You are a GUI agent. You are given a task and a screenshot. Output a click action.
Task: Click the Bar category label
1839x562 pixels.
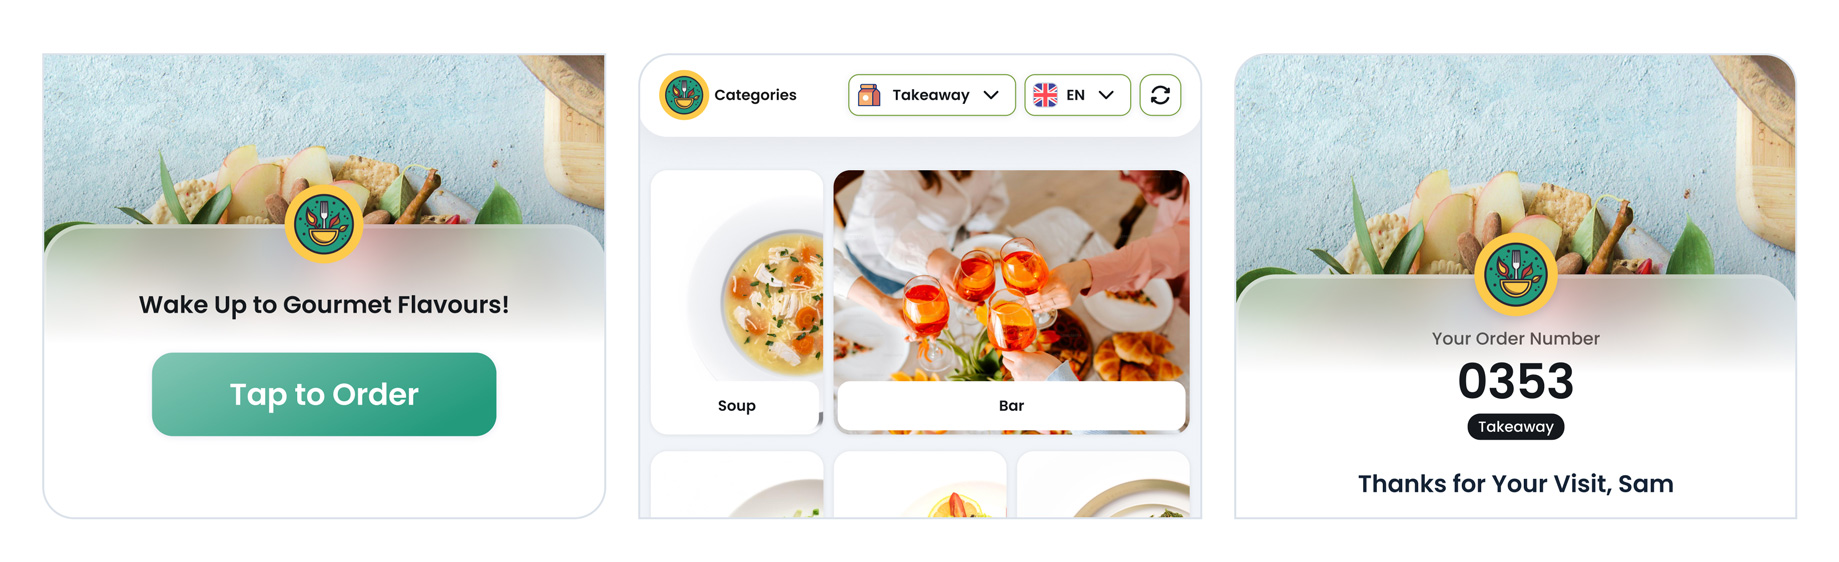1011,405
